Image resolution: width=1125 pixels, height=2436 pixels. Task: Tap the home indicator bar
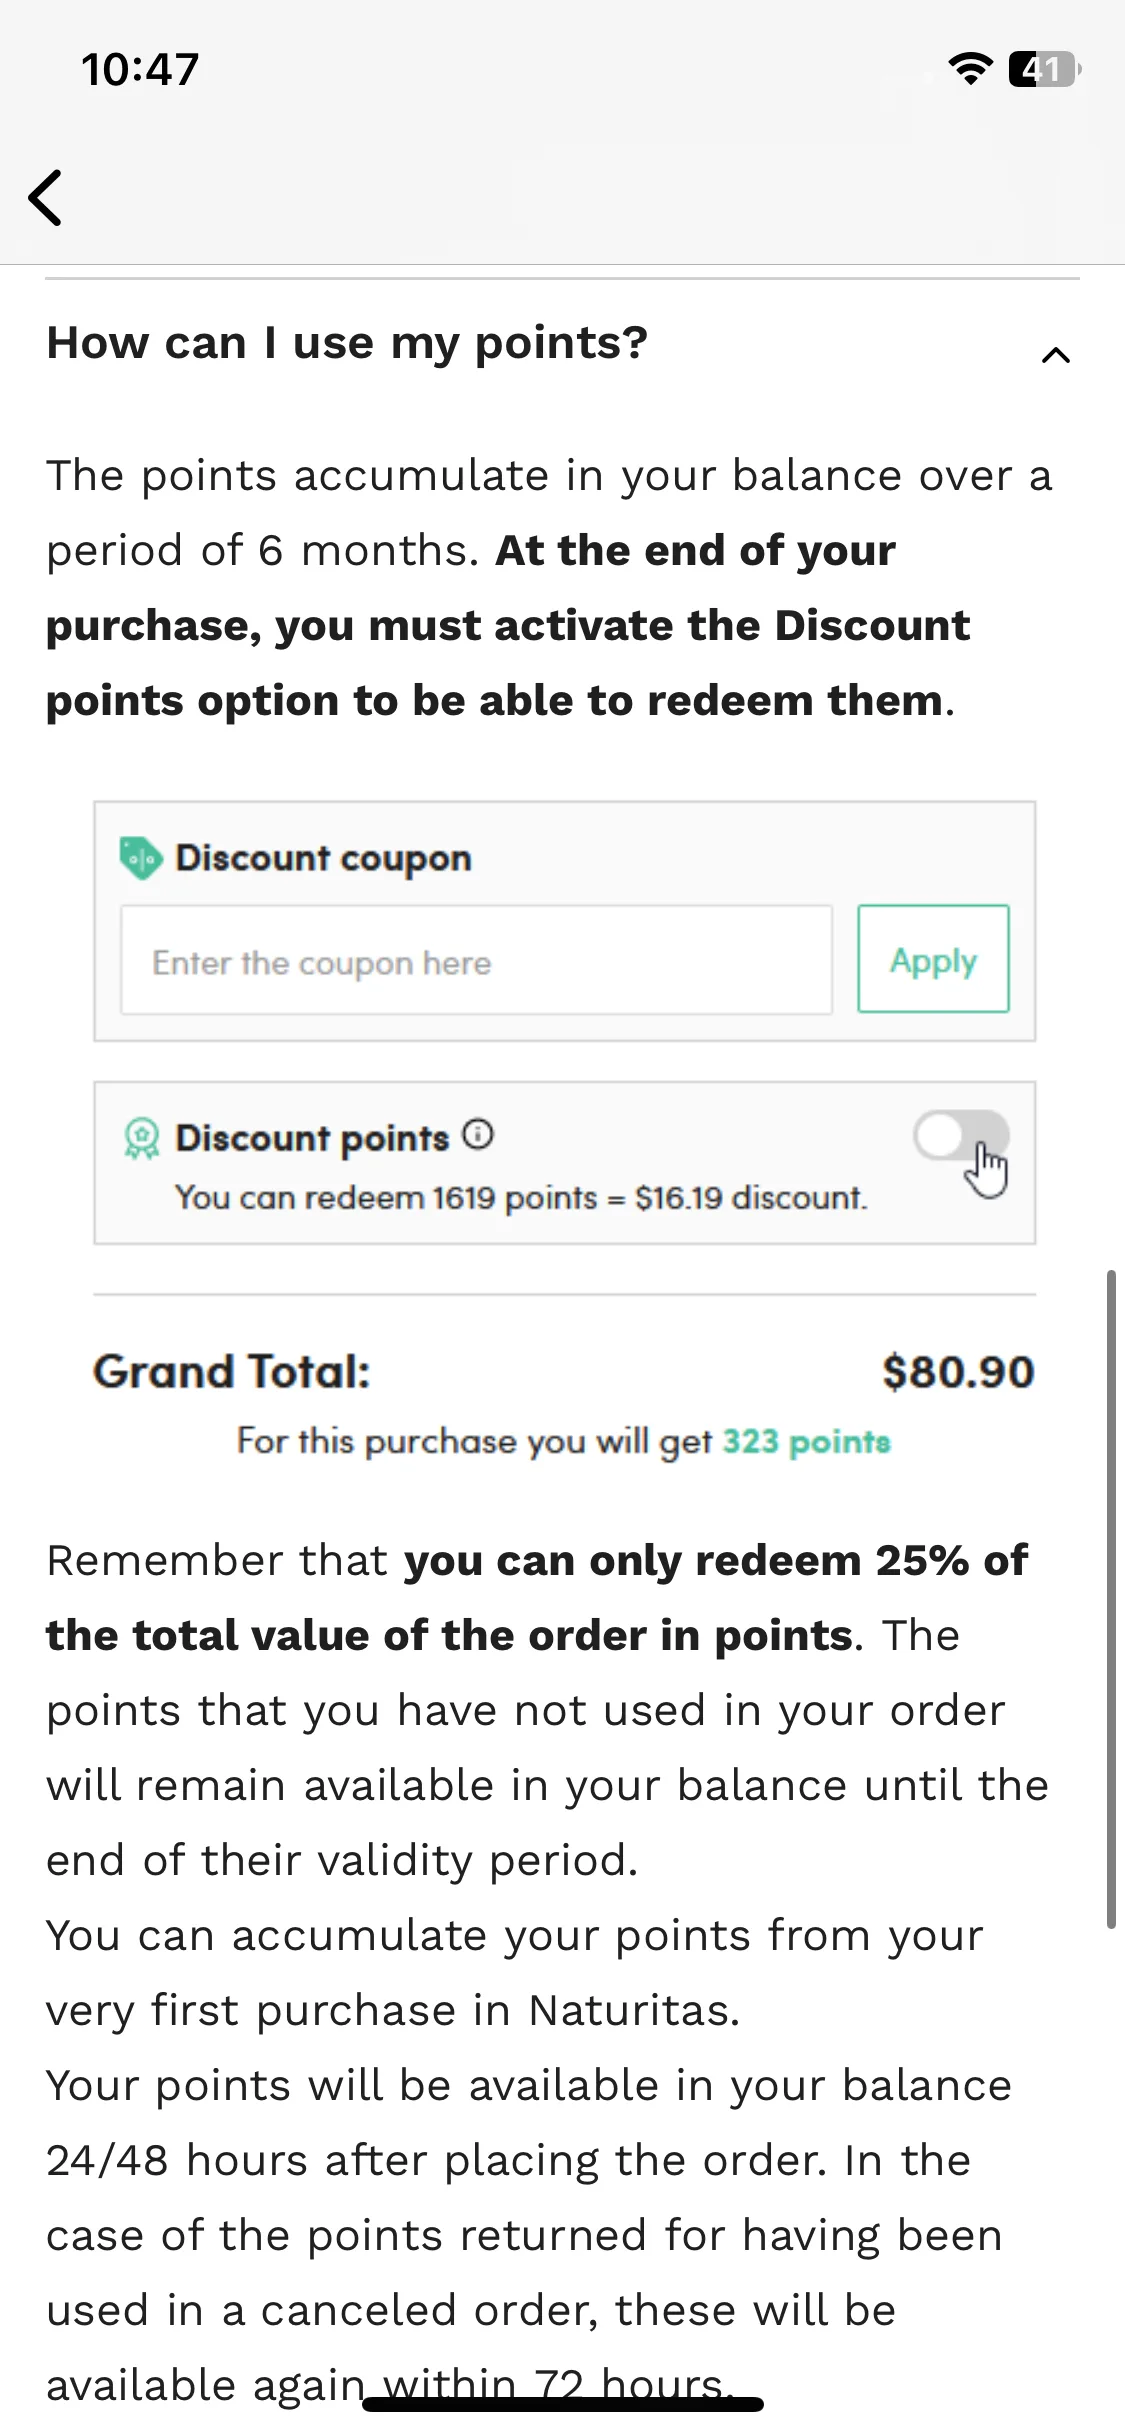[563, 2404]
